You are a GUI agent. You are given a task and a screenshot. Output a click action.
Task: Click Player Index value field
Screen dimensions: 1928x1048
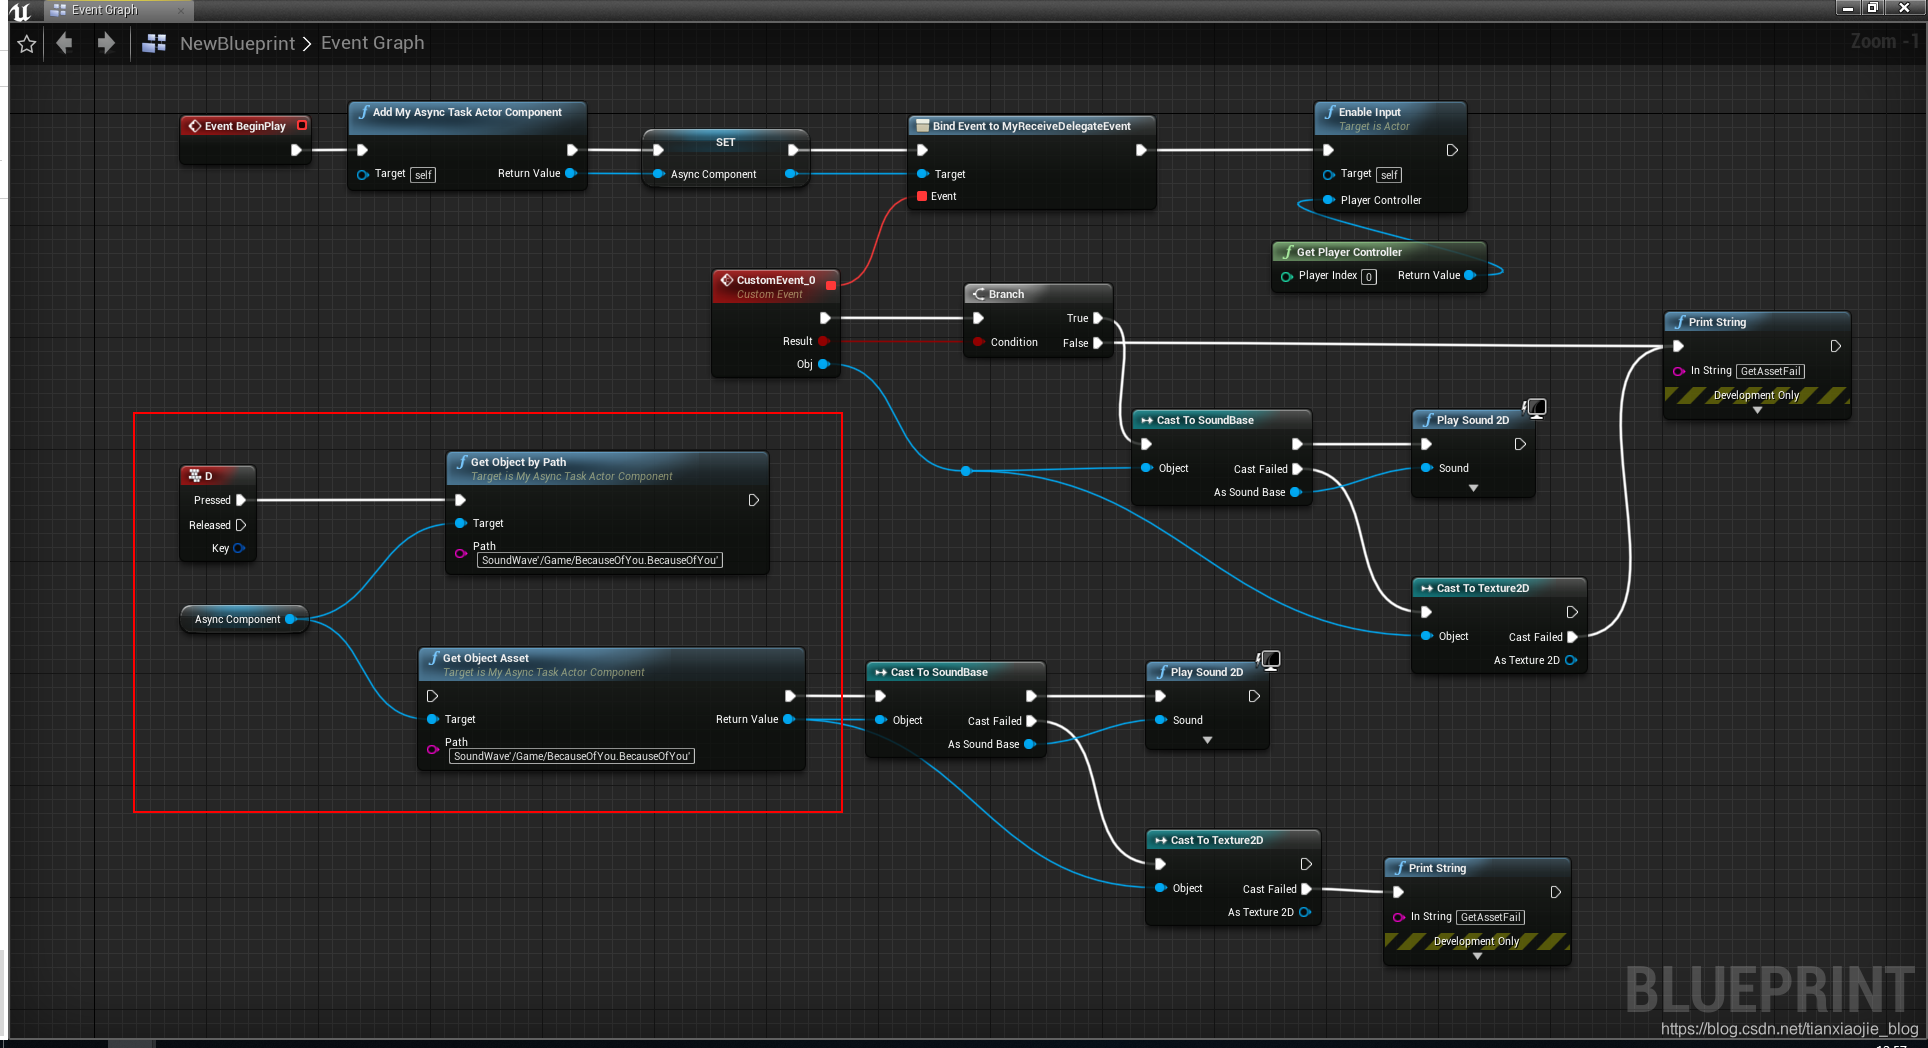pyautogui.click(x=1369, y=277)
